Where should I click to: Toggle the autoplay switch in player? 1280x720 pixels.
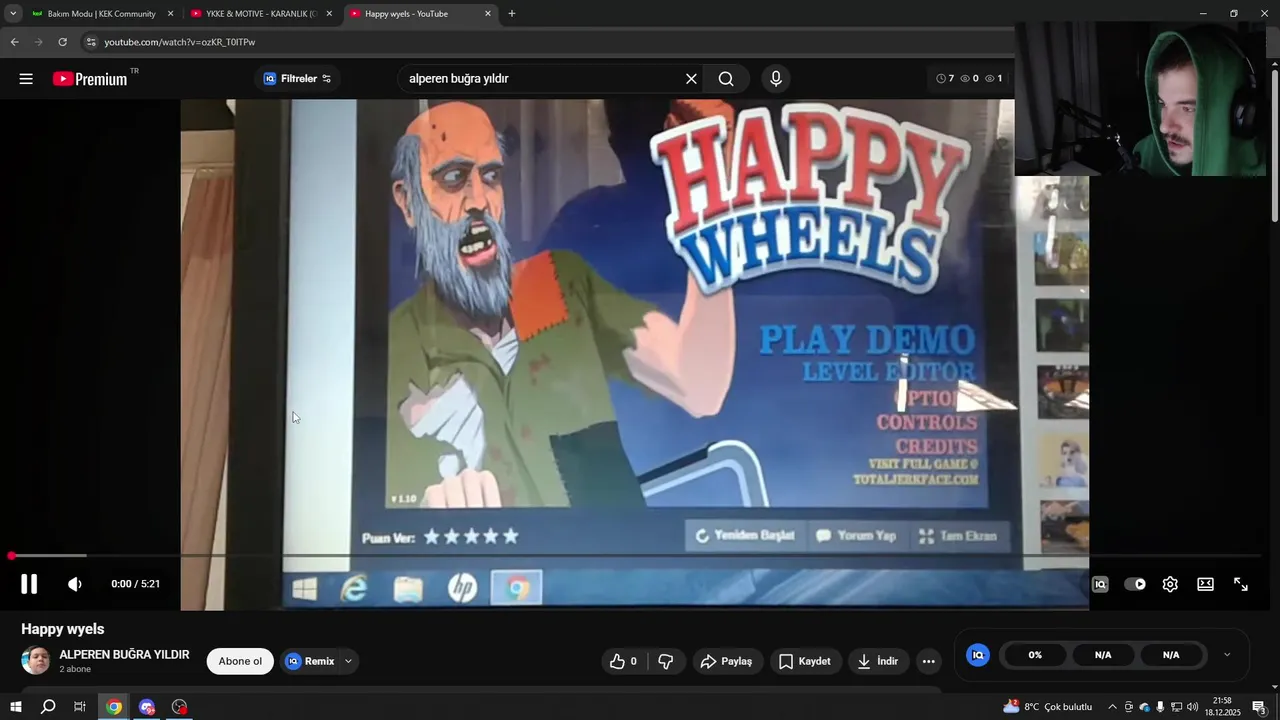coord(1135,584)
